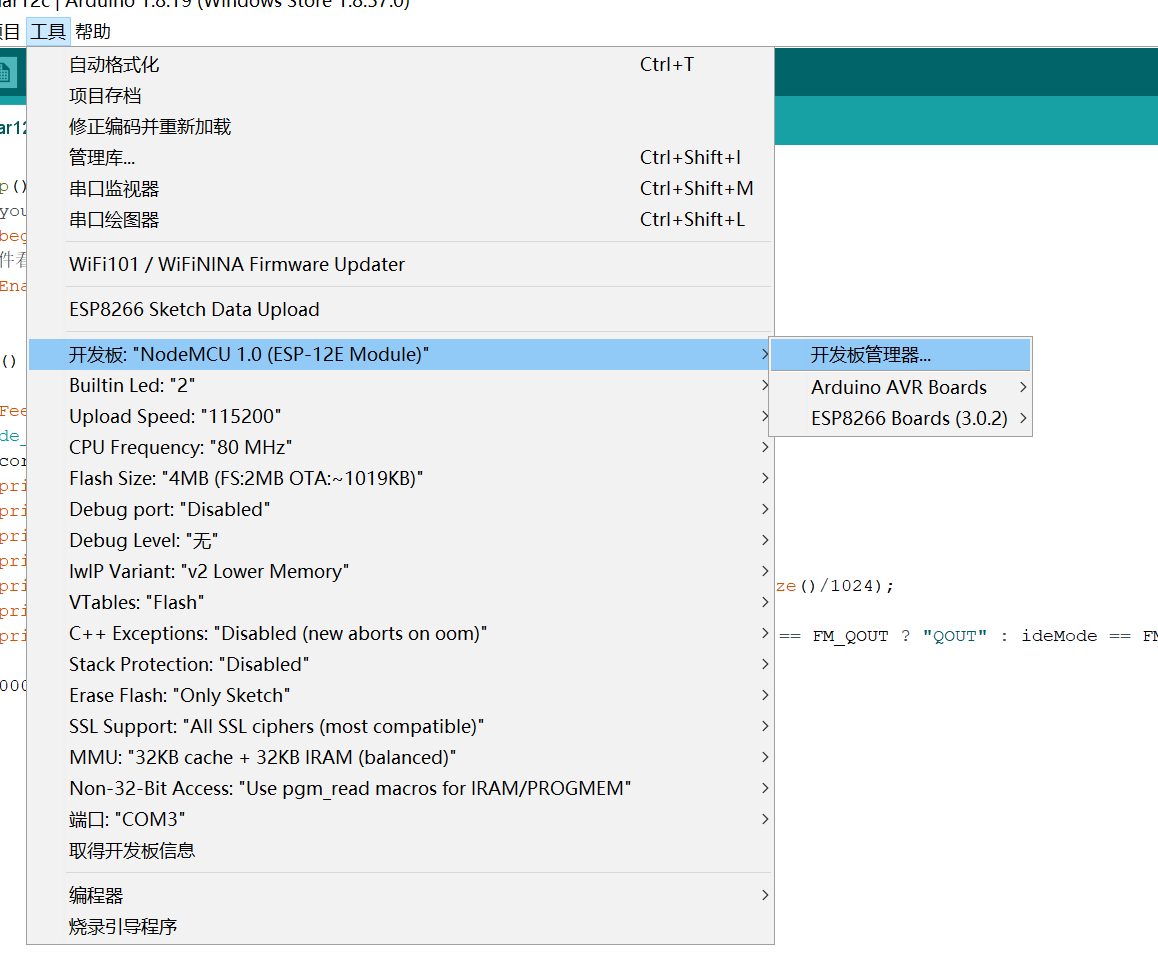
Task: Expand Builtin Led "2" submenu
Action: tap(400, 385)
